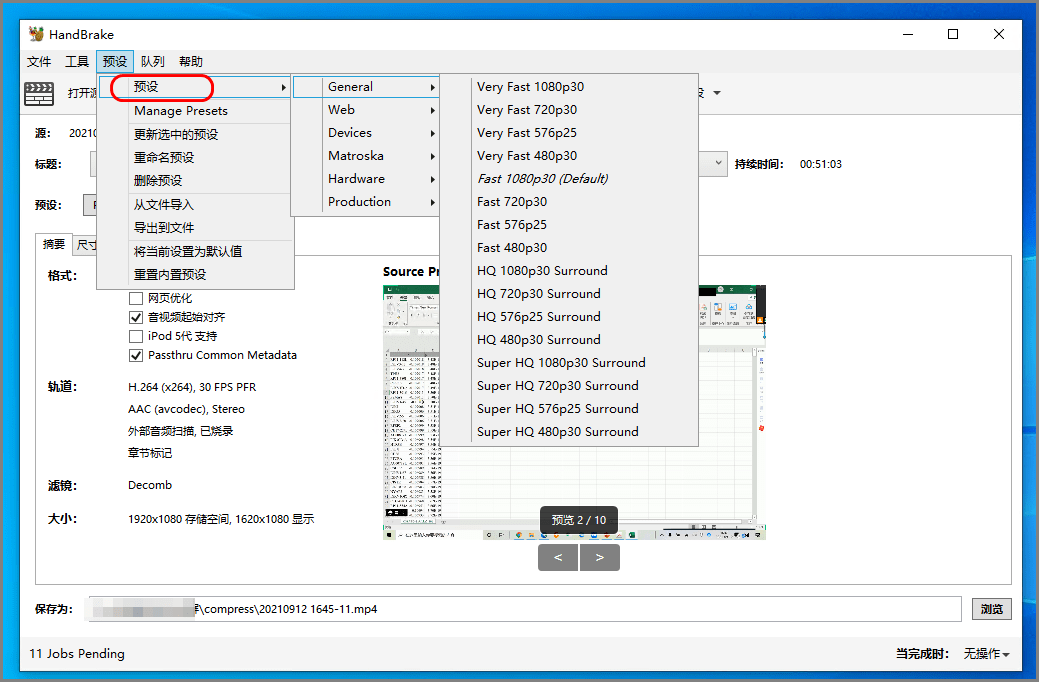Toggle the iPod 5代 支持 checkbox
Screen dimensions: 1039x682
coord(136,336)
